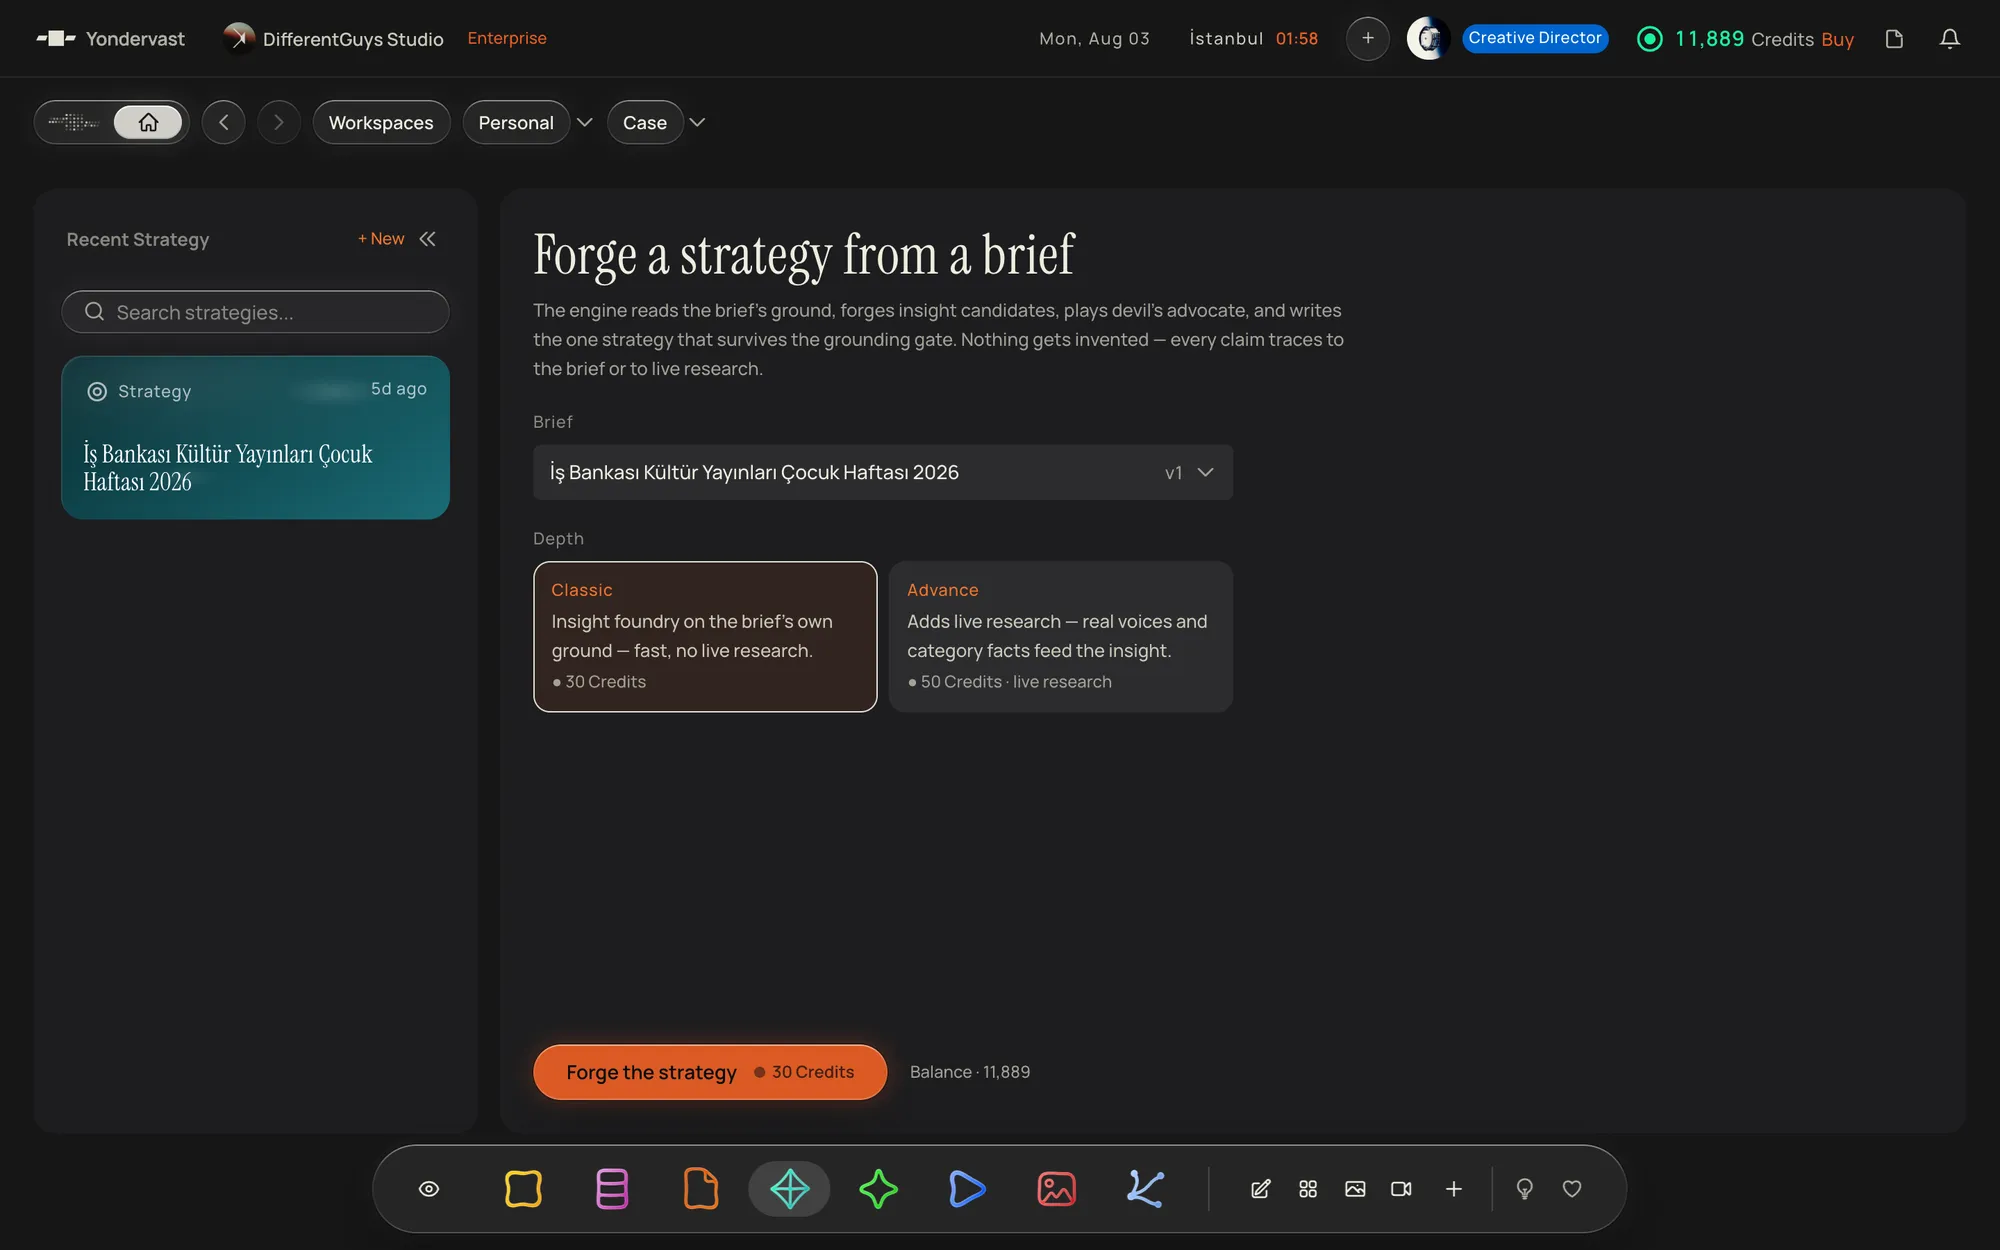Open the pink database stack dock tool
Image resolution: width=2000 pixels, height=1250 pixels.
612,1189
